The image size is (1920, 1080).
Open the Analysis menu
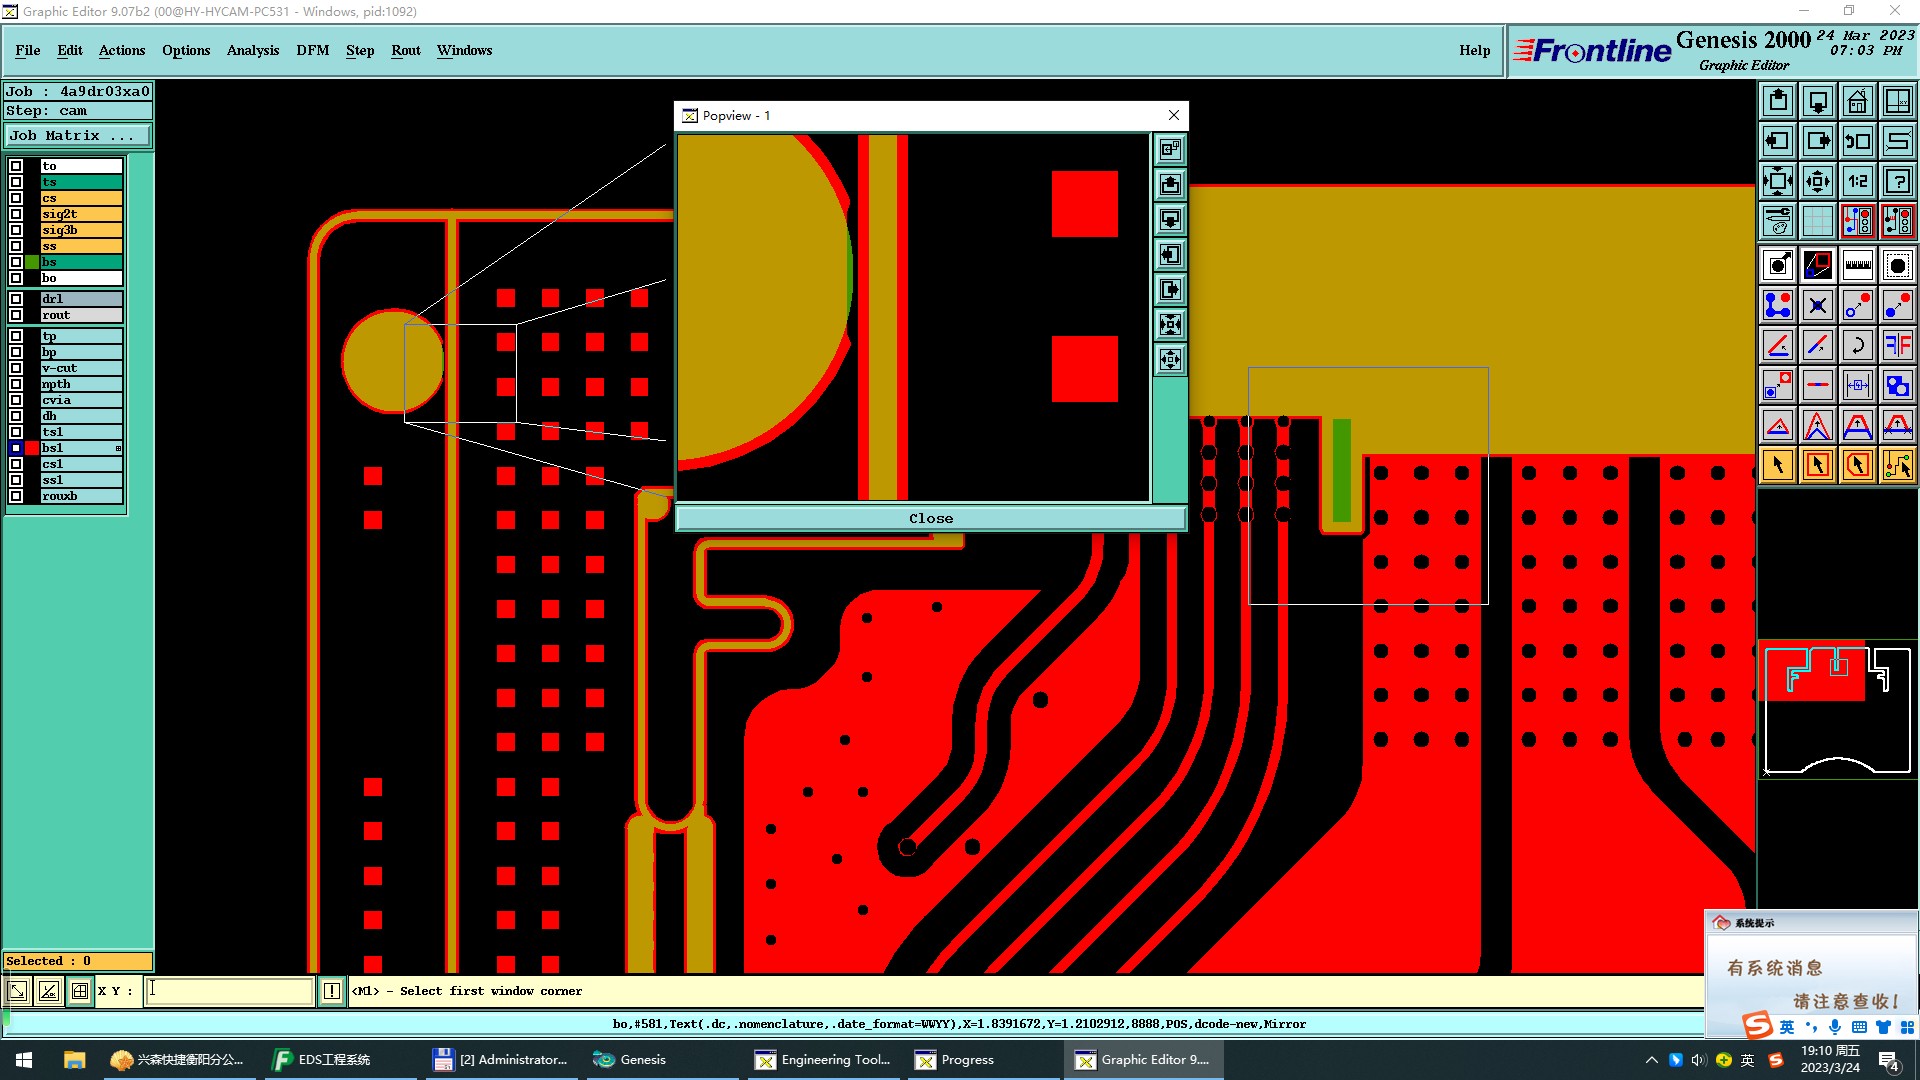tap(252, 50)
